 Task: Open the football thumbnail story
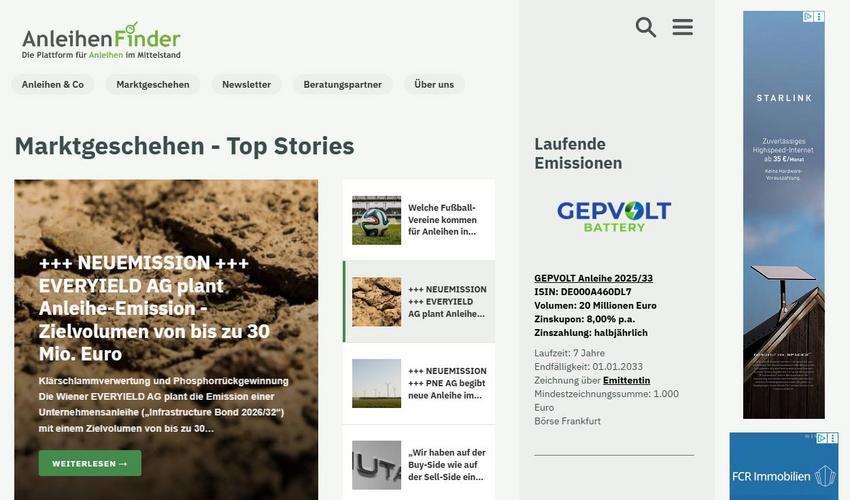pyautogui.click(x=376, y=220)
